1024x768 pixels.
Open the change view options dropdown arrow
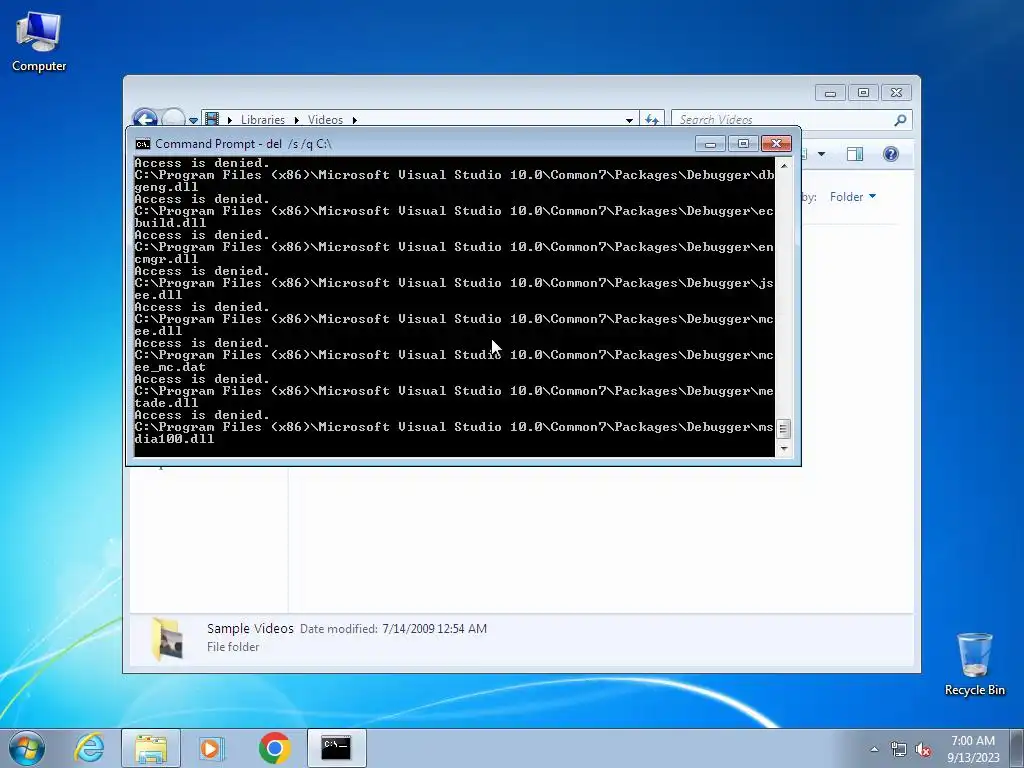[x=822, y=154]
